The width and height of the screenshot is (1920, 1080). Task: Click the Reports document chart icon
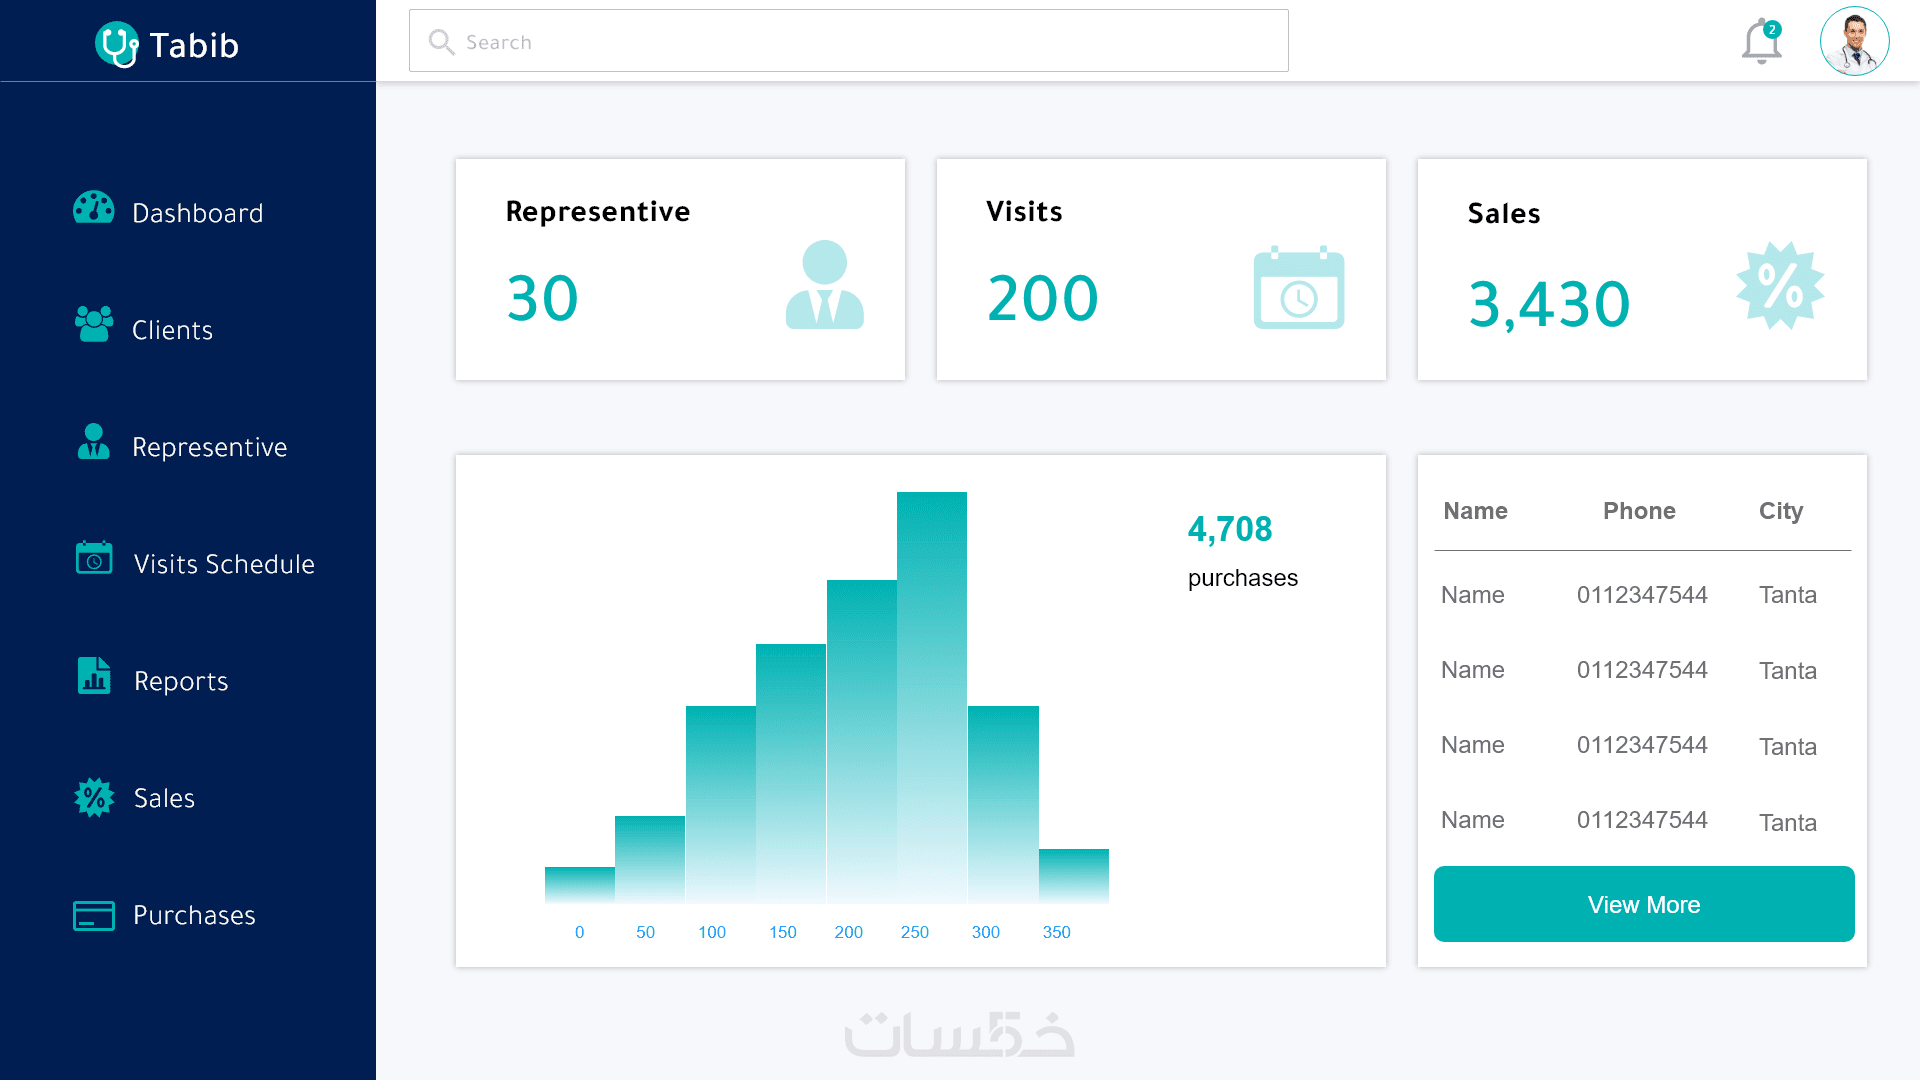94,676
